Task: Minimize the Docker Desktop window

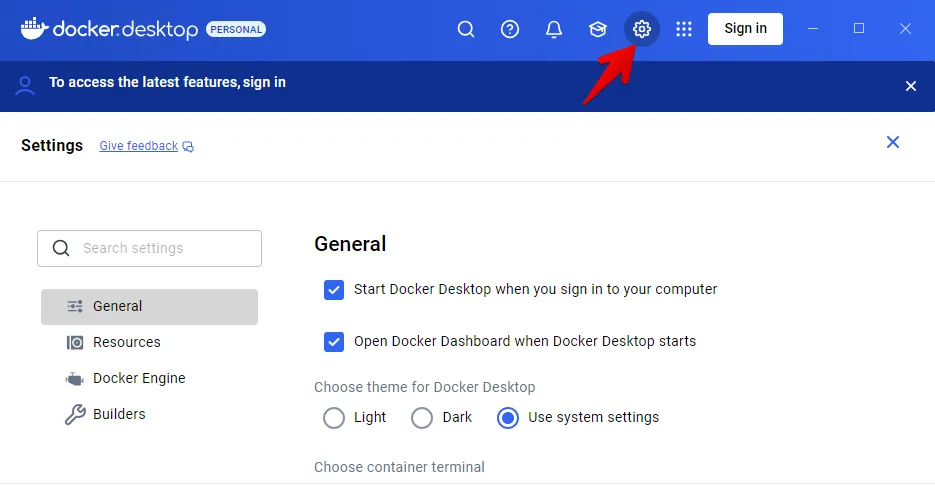Action: pos(813,29)
